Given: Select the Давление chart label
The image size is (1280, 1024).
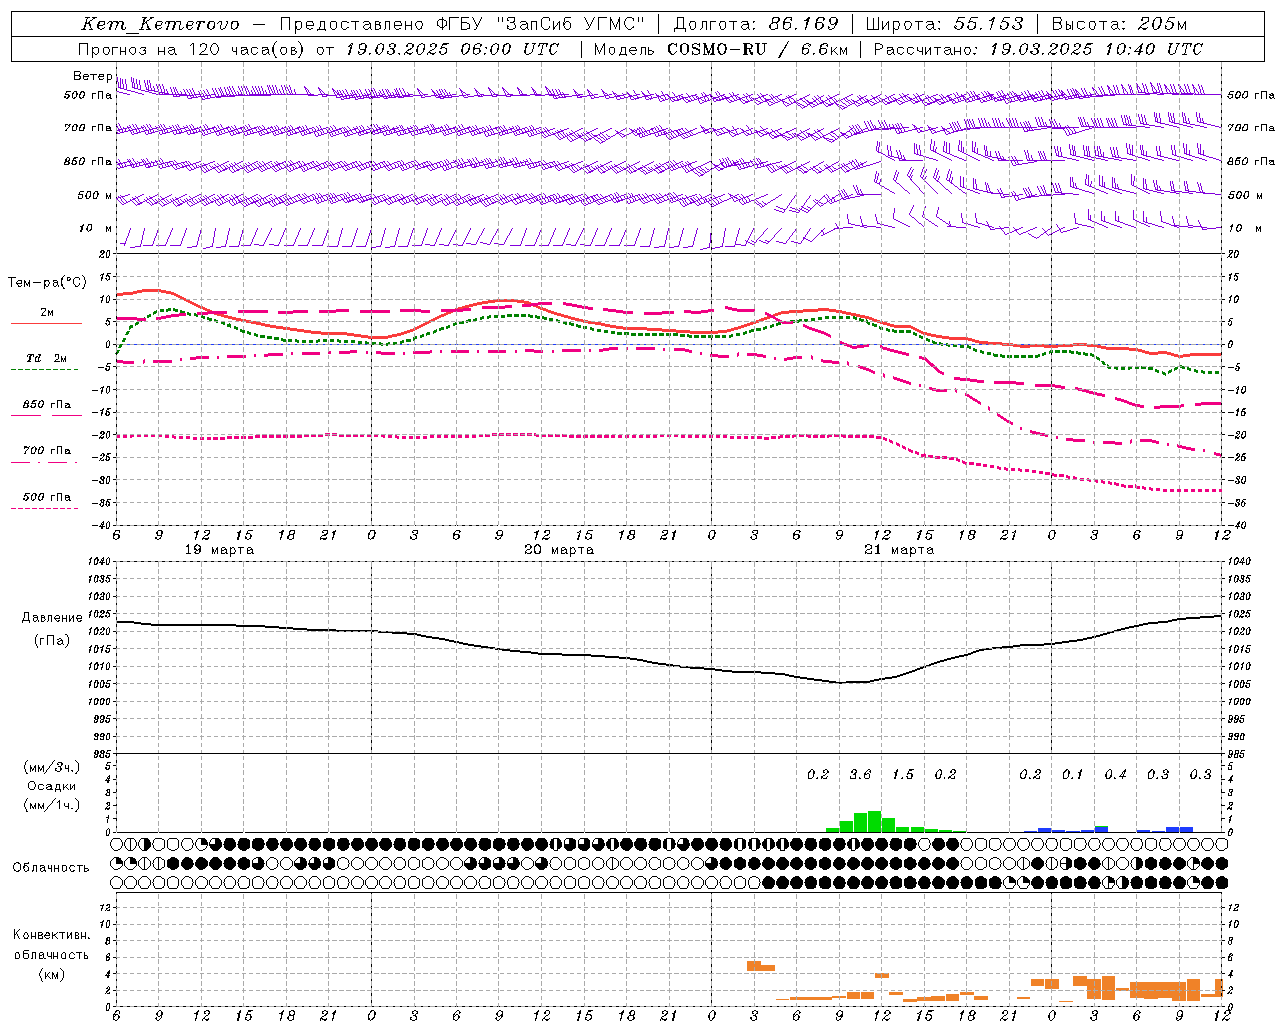Looking at the screenshot, I should [52, 618].
